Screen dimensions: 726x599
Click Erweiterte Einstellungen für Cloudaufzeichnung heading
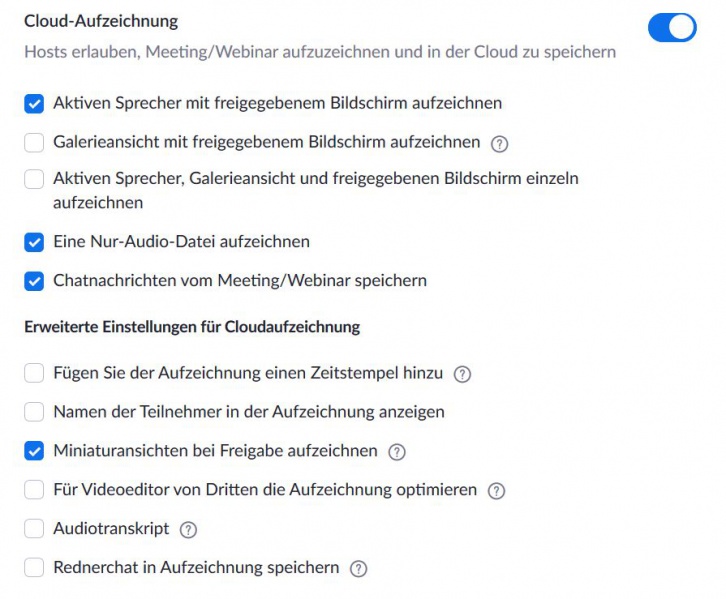[x=192, y=327]
